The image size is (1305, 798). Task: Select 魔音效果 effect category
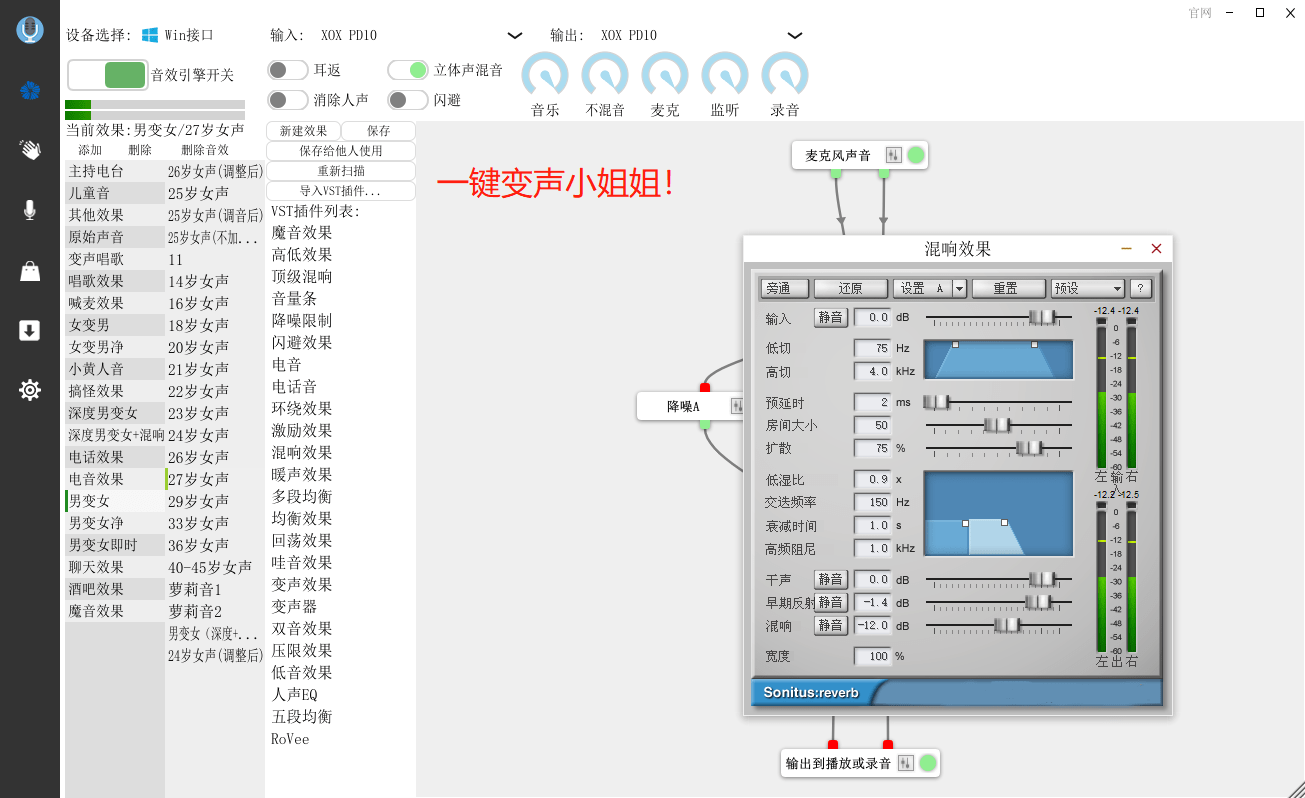tap(115, 611)
